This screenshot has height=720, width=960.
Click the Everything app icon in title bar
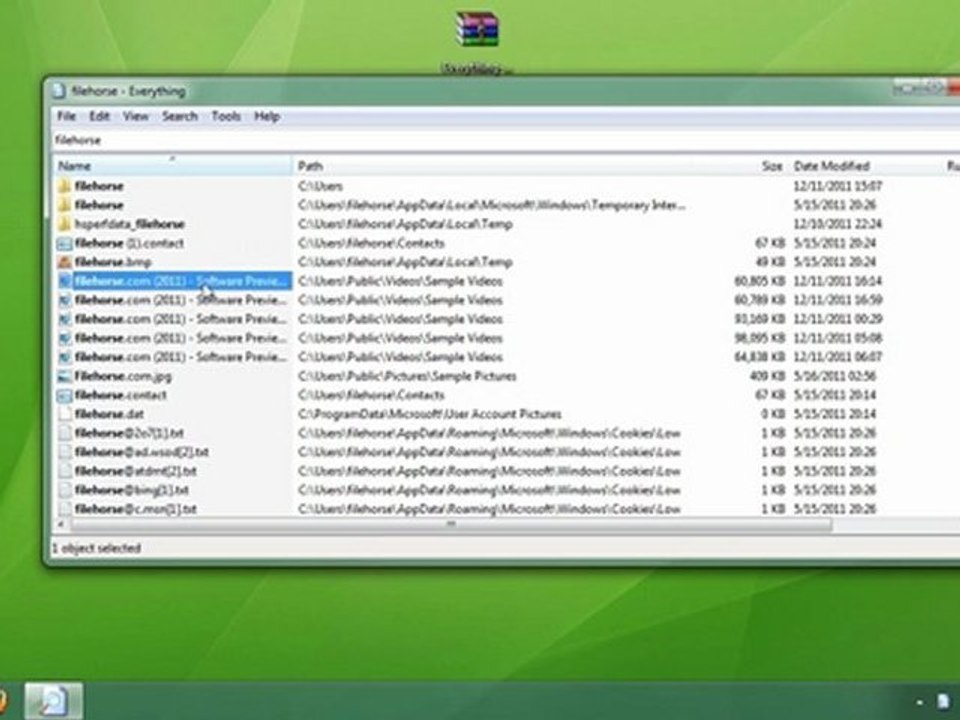pos(59,91)
